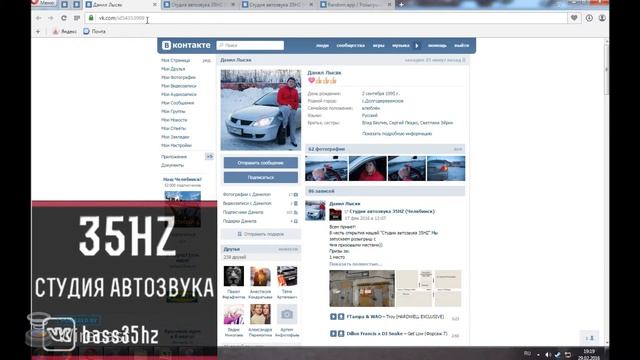This screenshot has width=640, height=360.
Task: Click the second pinned VK tab
Action: click(76, 4)
